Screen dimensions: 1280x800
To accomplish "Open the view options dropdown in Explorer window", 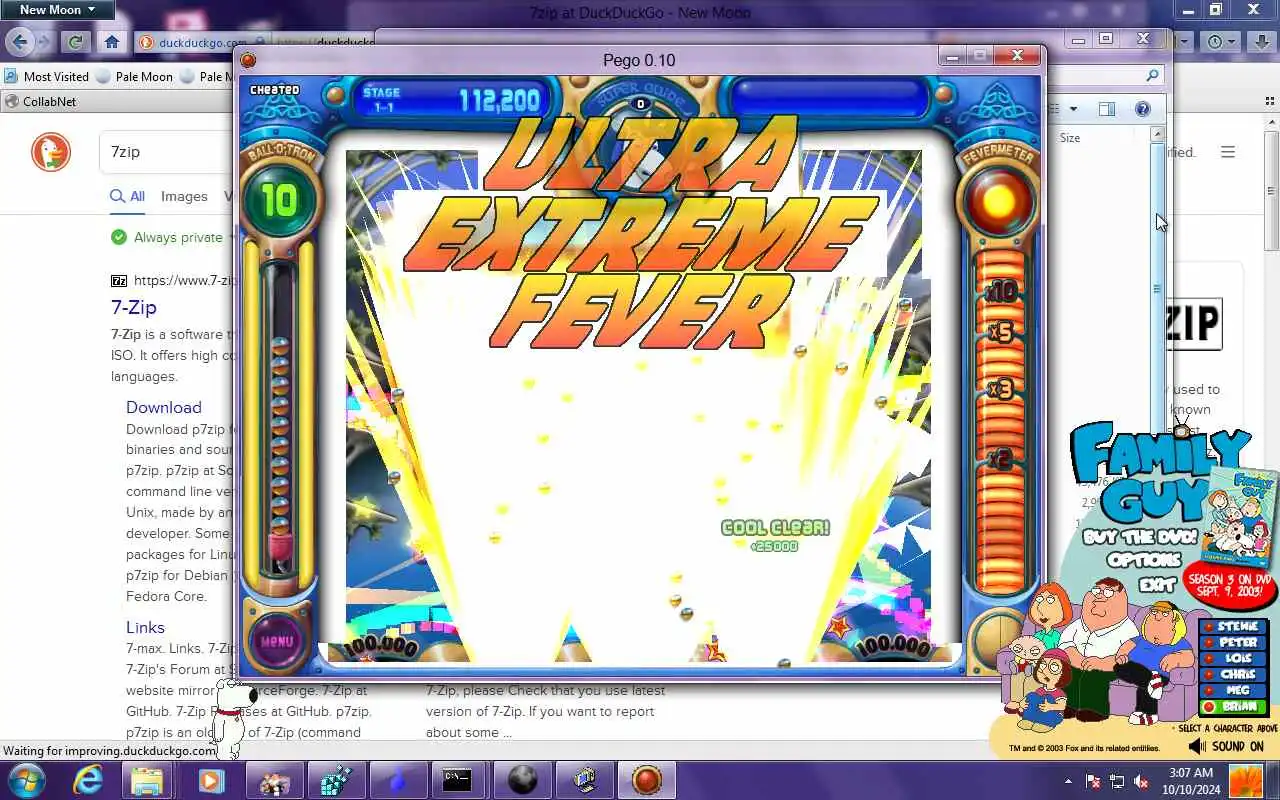I will coord(1074,109).
